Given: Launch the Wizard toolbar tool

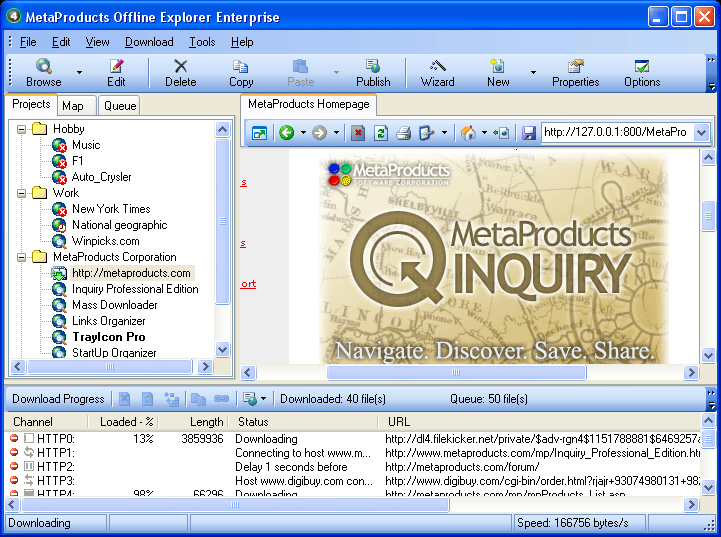Looking at the screenshot, I should coord(437,73).
